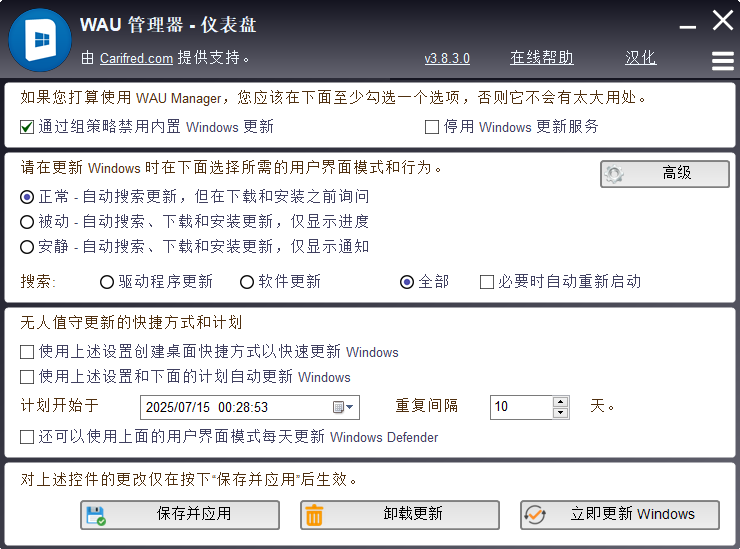Click the schedule start date time field
The width and height of the screenshot is (740, 549).
(x=250, y=407)
